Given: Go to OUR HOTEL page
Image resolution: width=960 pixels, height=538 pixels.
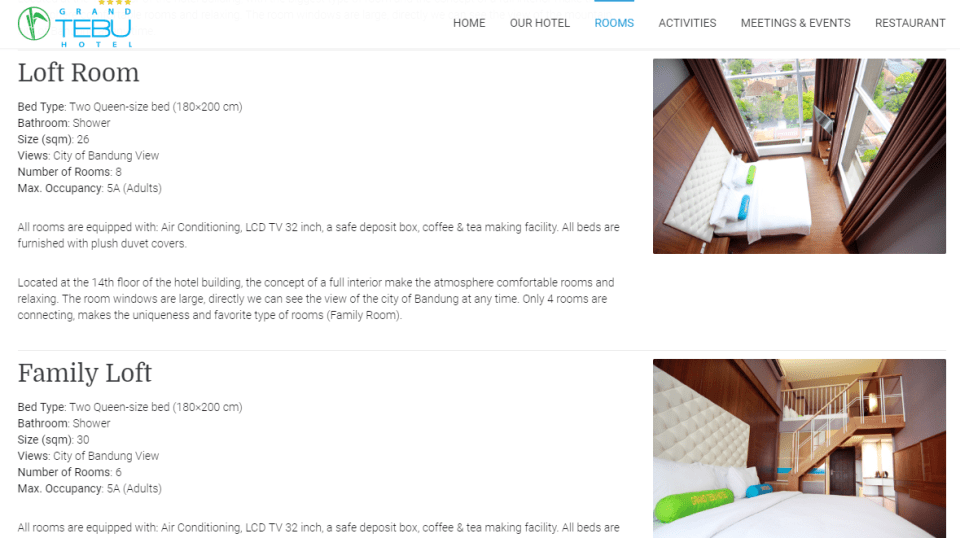Looking at the screenshot, I should coord(539,23).
